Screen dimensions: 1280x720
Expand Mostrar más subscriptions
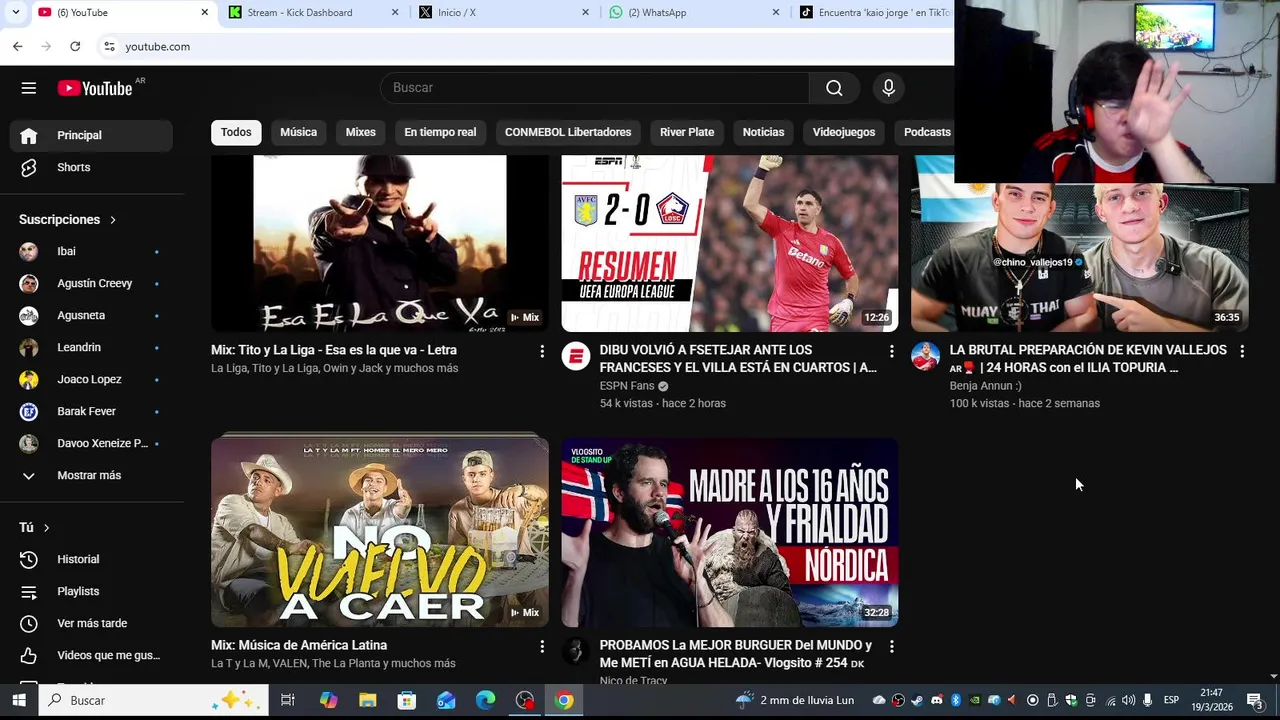(x=91, y=475)
